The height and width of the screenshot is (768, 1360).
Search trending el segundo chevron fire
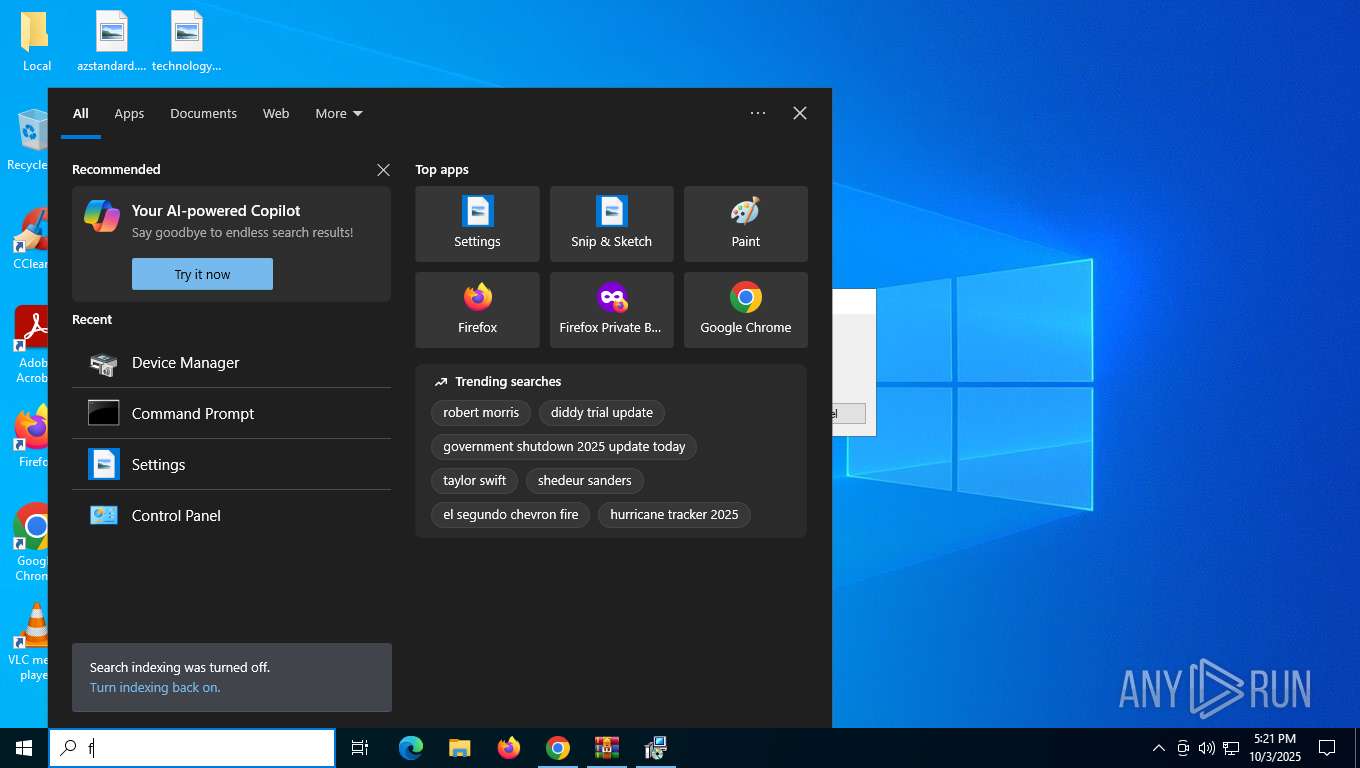coord(511,515)
